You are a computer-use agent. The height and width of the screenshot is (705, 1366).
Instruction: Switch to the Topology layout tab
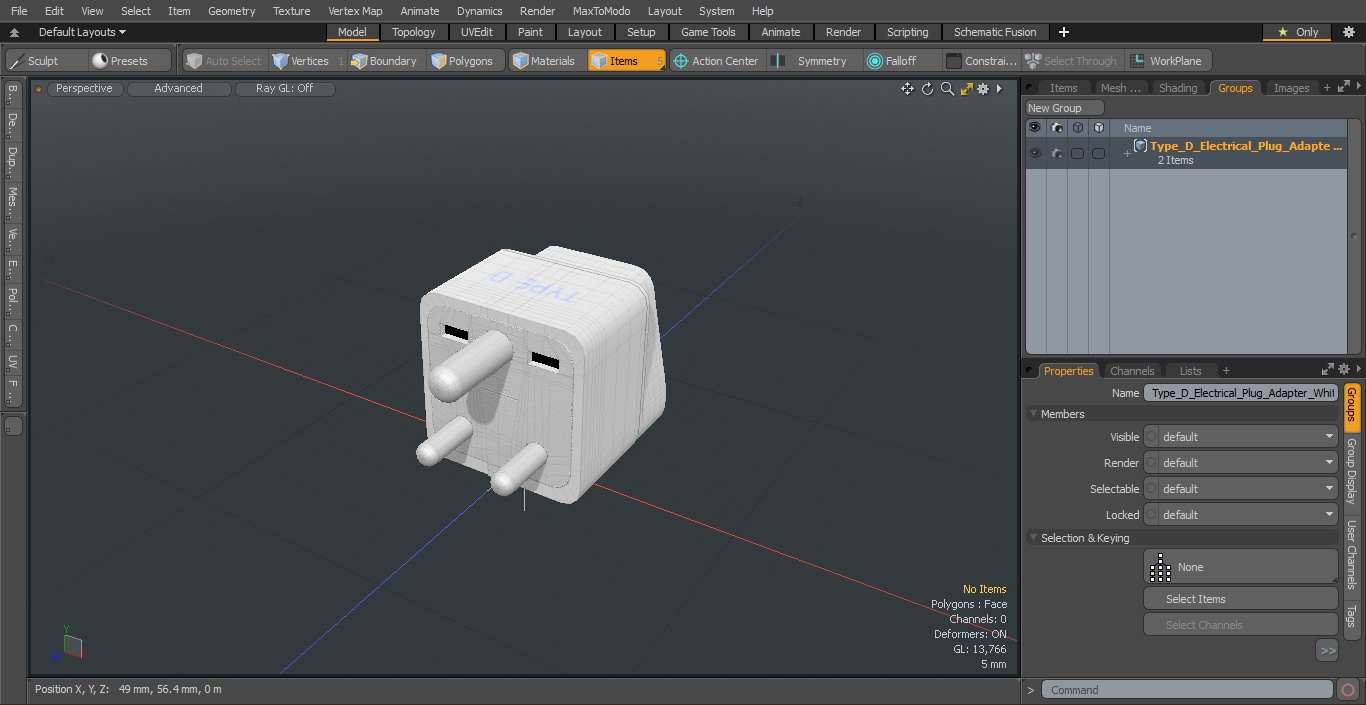[413, 32]
